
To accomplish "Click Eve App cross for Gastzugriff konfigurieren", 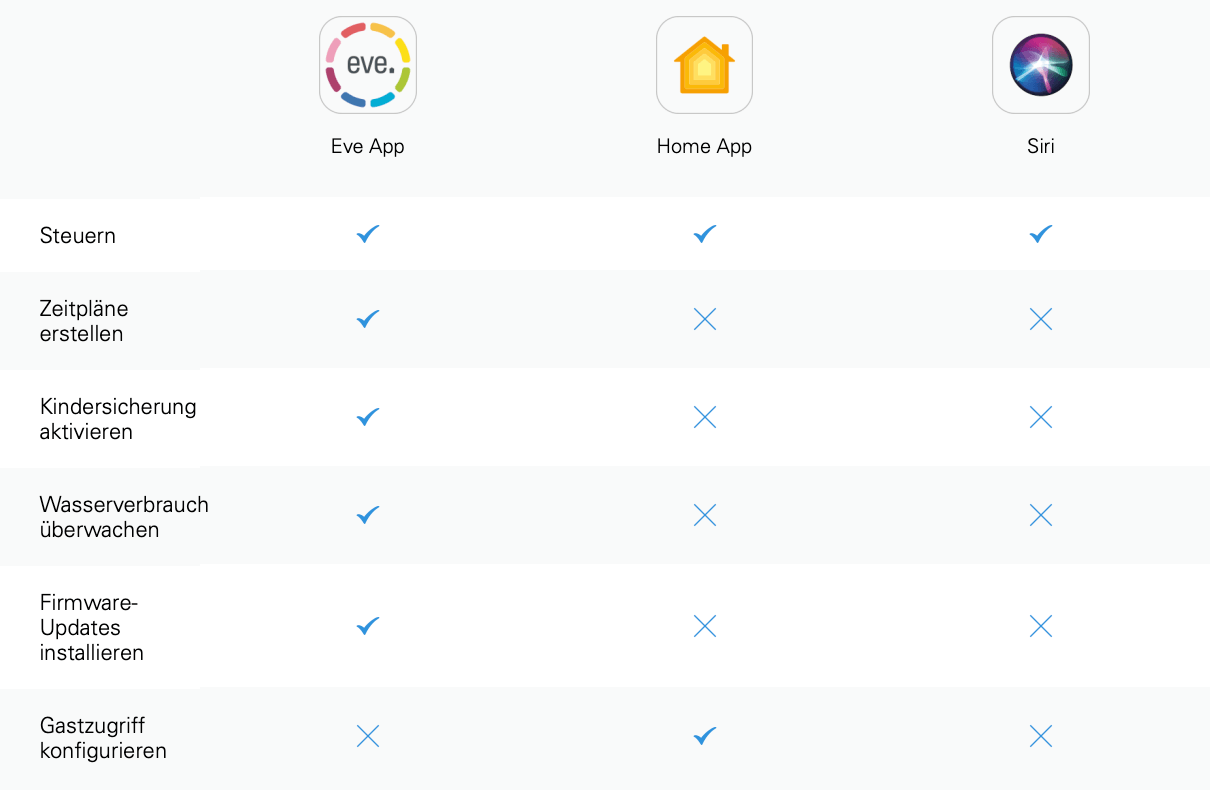I will 368,737.
